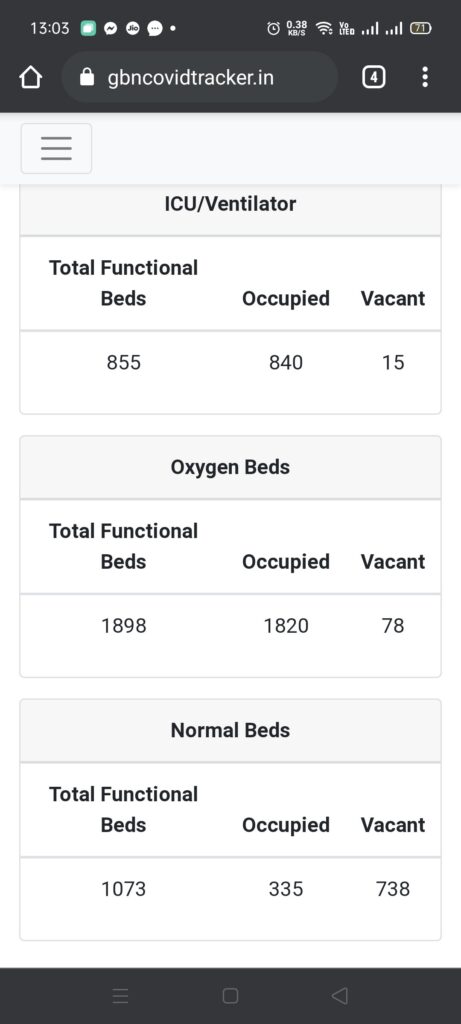Viewport: 461px width, 1024px height.
Task: Tap the Oxygen Beds occupied value 1820
Action: (286, 626)
